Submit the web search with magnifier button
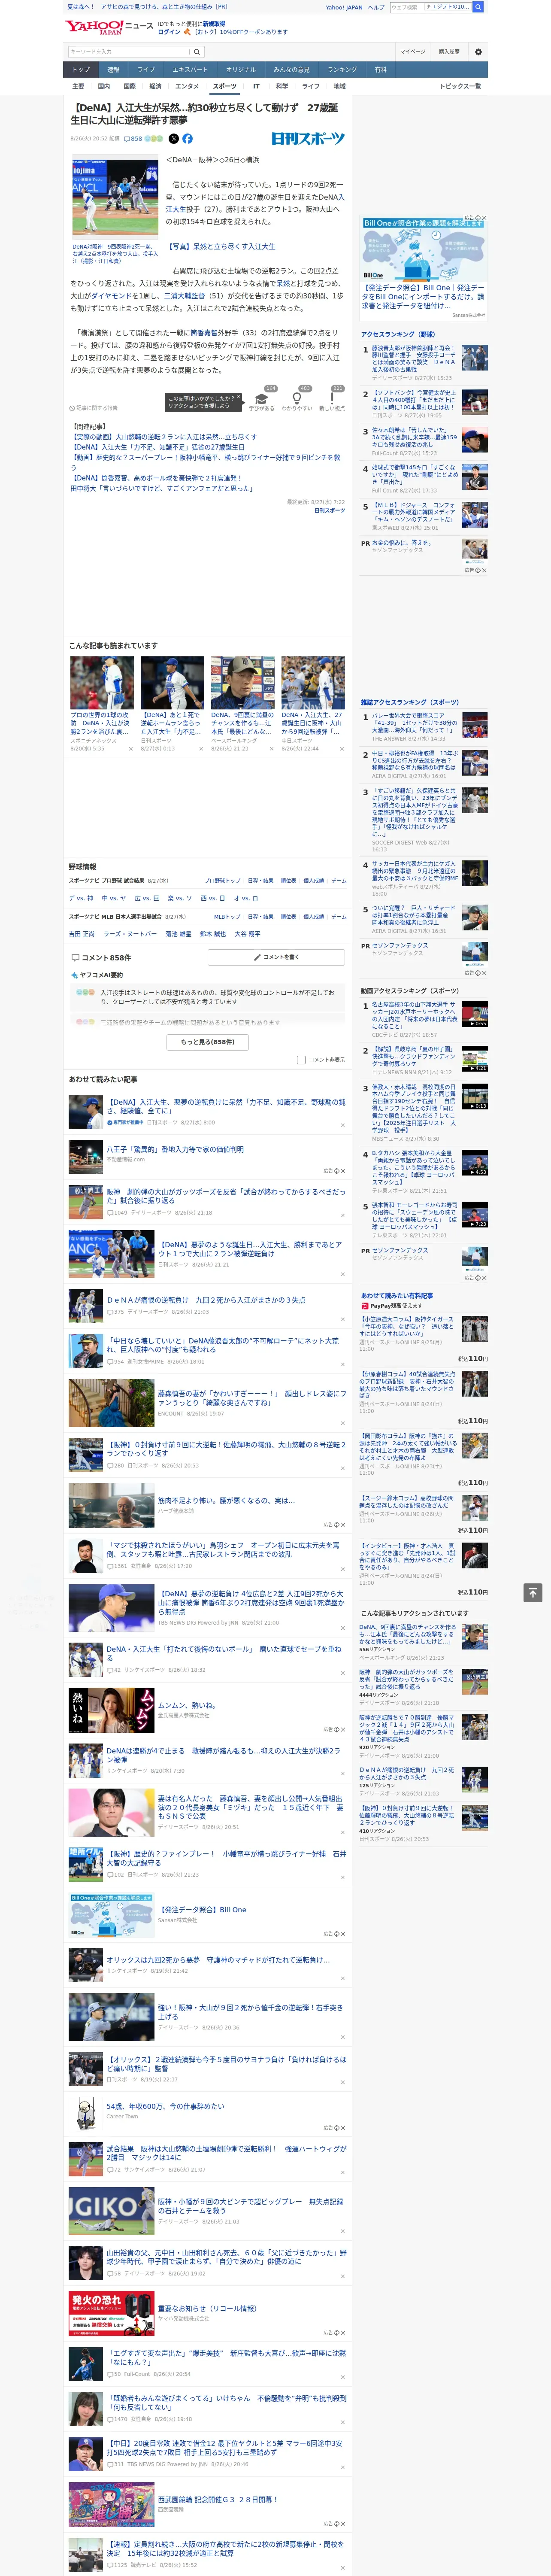 click(x=478, y=7)
